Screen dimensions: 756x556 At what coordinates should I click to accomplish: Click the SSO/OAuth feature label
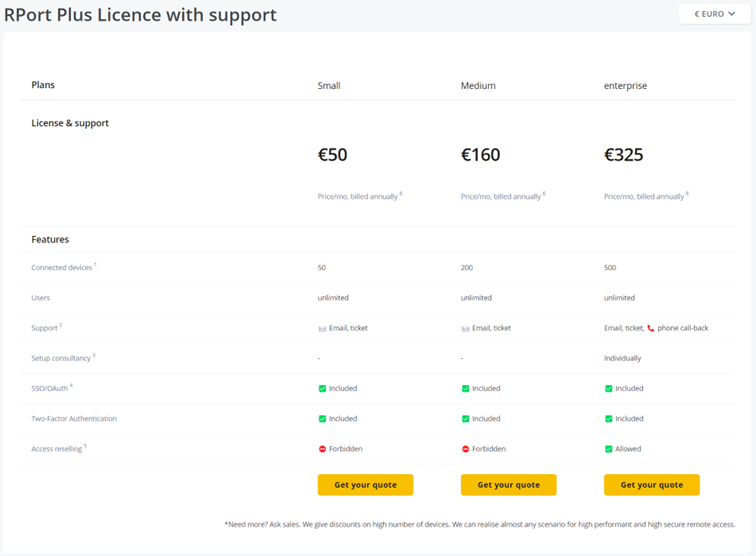tap(50, 388)
